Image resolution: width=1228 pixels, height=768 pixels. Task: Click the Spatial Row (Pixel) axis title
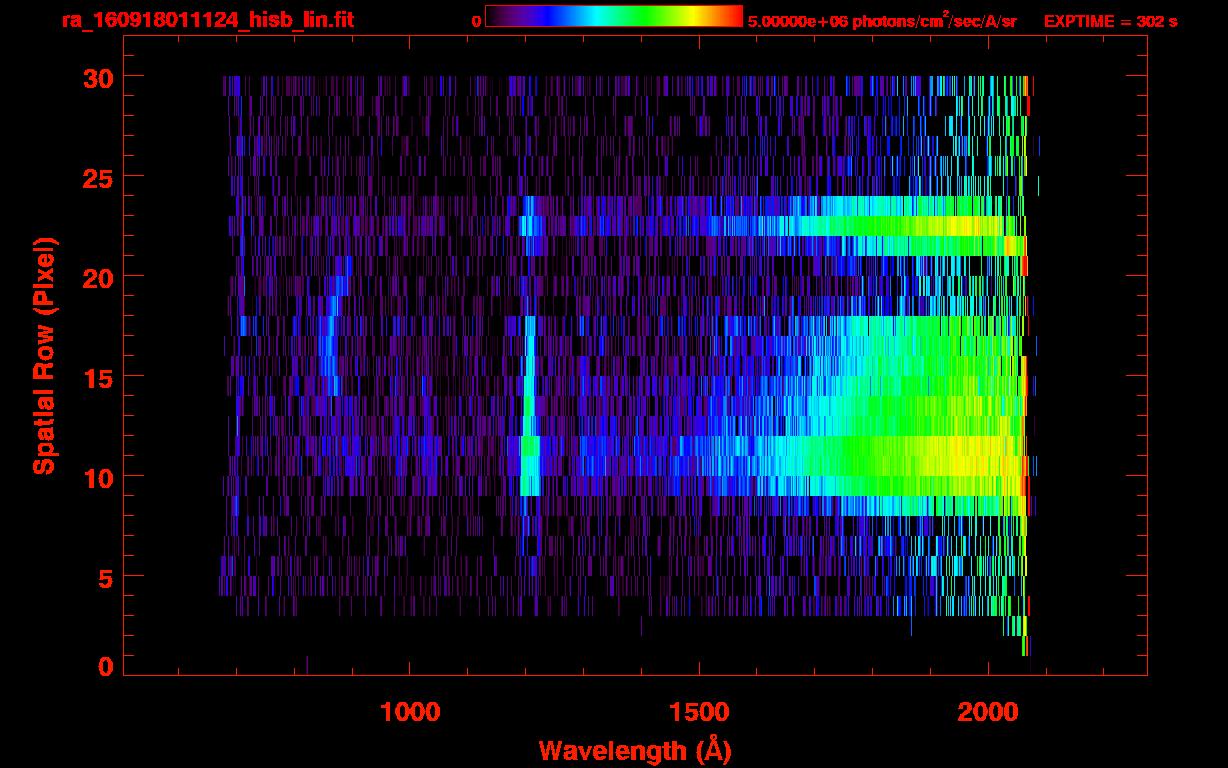click(43, 356)
